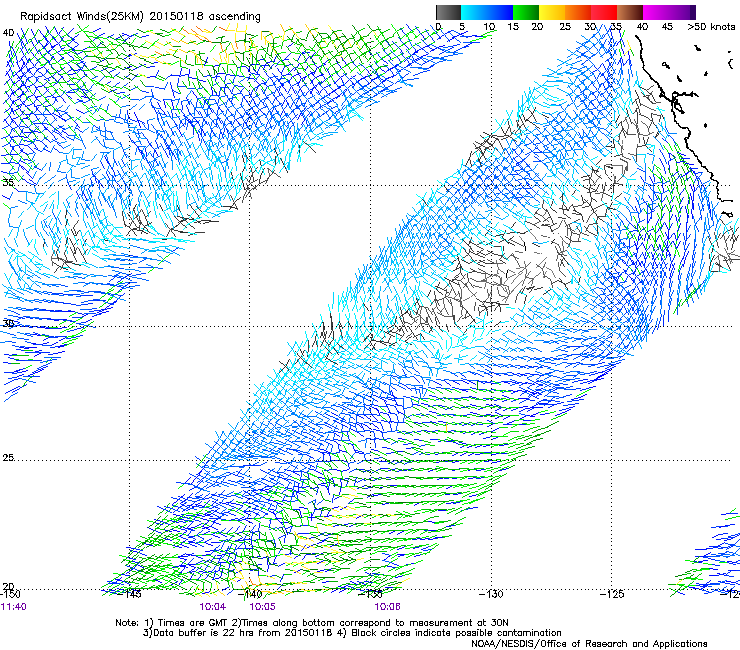Click the cyan 5-10 knots legend swatch
Viewport: 740px width, 650px height.
pyautogui.click(x=474, y=12)
